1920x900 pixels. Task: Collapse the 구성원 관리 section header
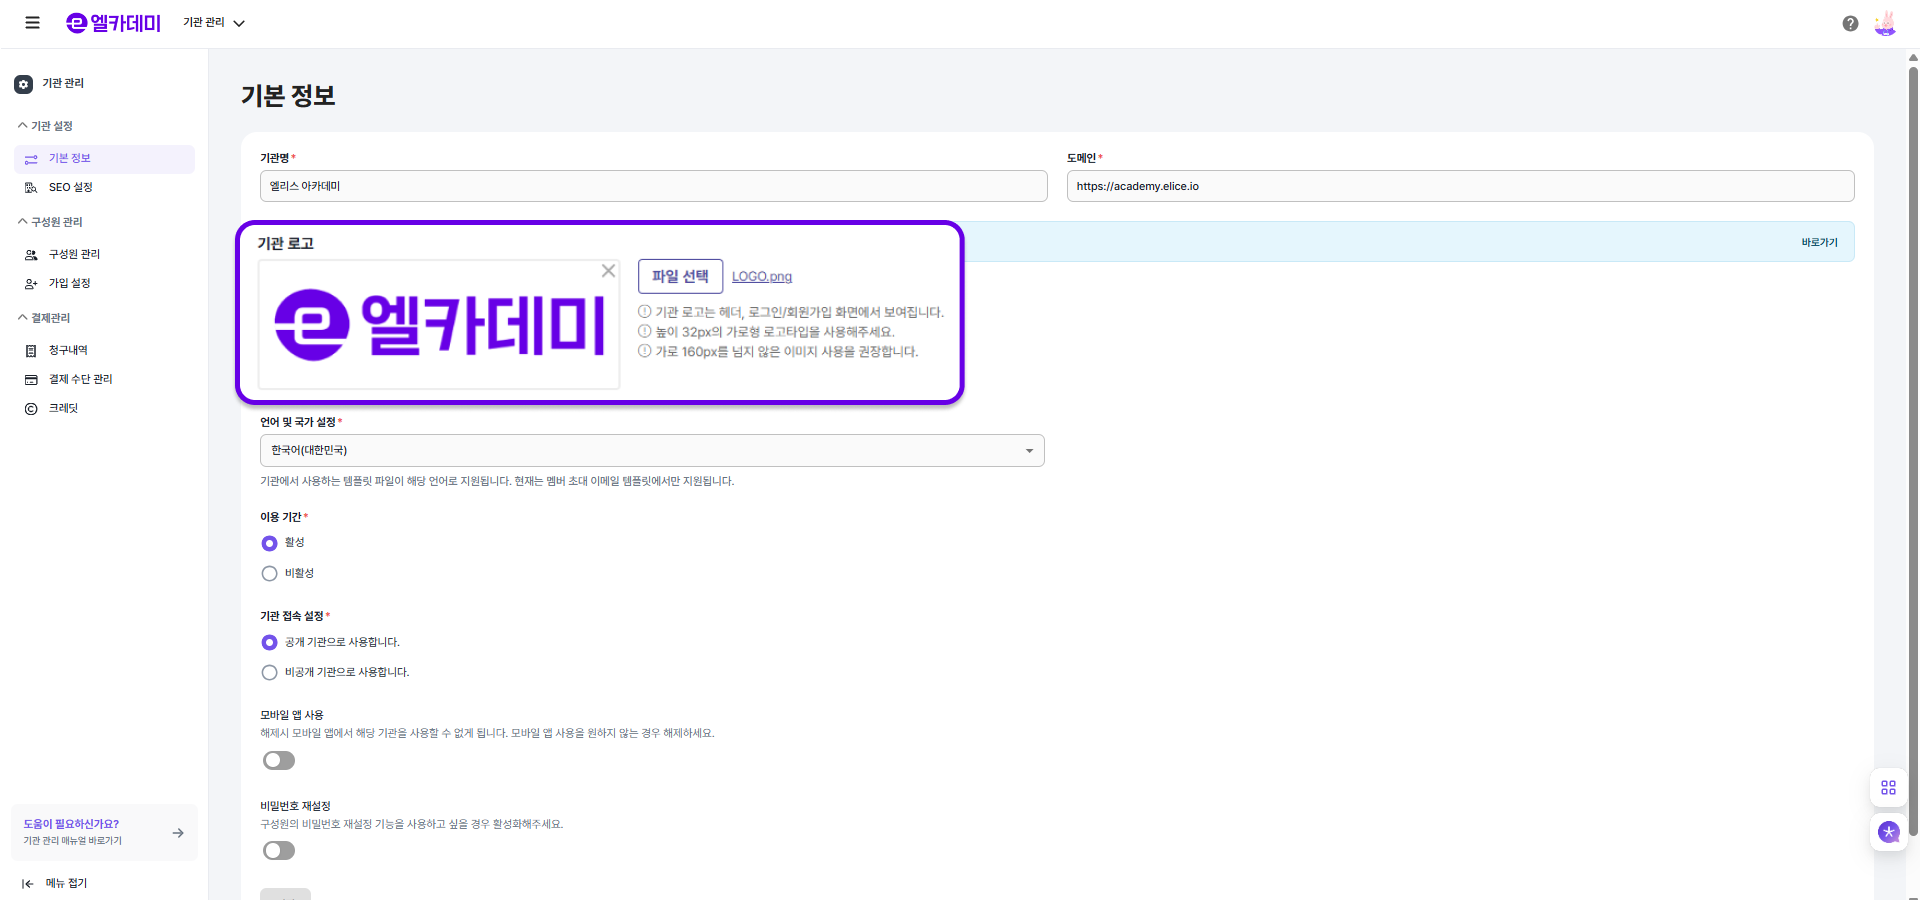pyautogui.click(x=51, y=222)
